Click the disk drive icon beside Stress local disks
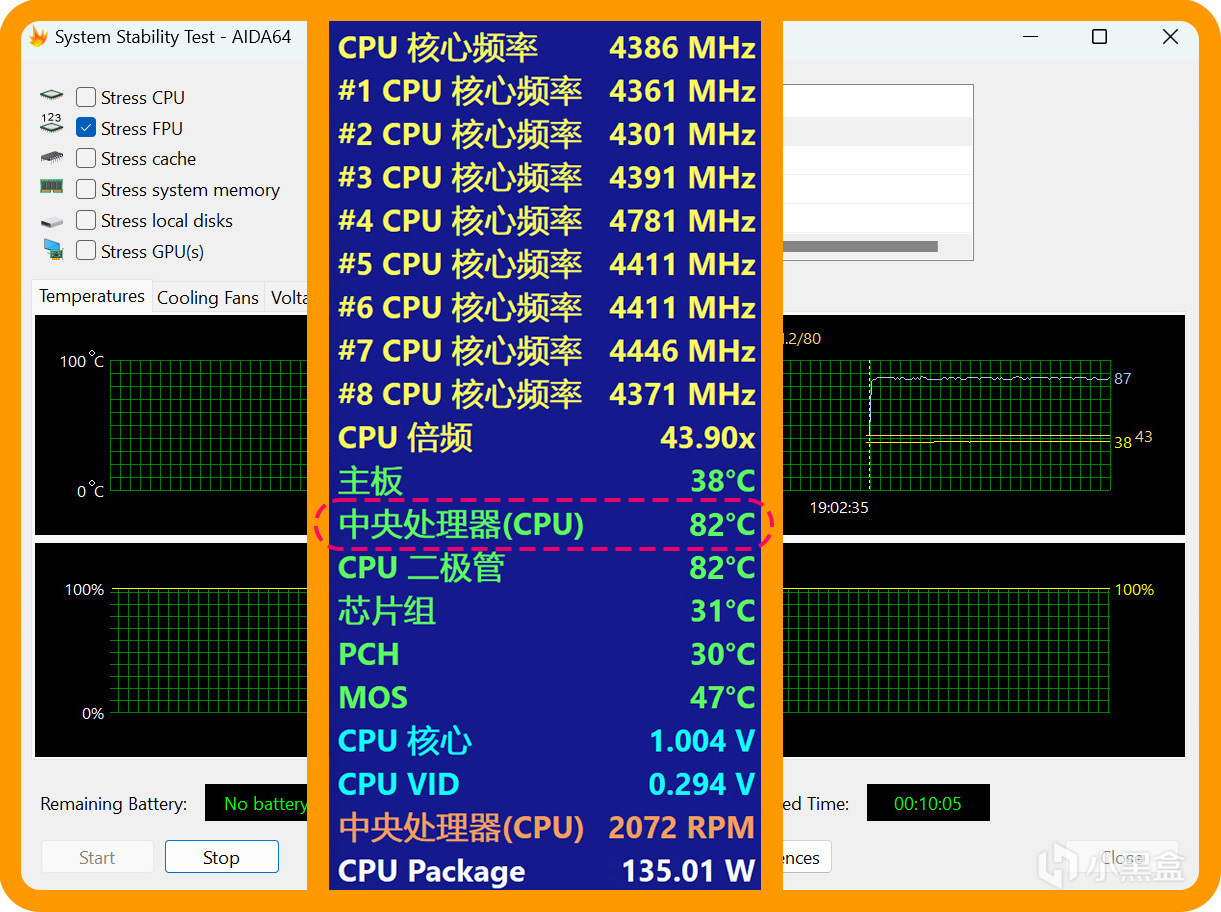This screenshot has height=912, width=1221. [52, 221]
